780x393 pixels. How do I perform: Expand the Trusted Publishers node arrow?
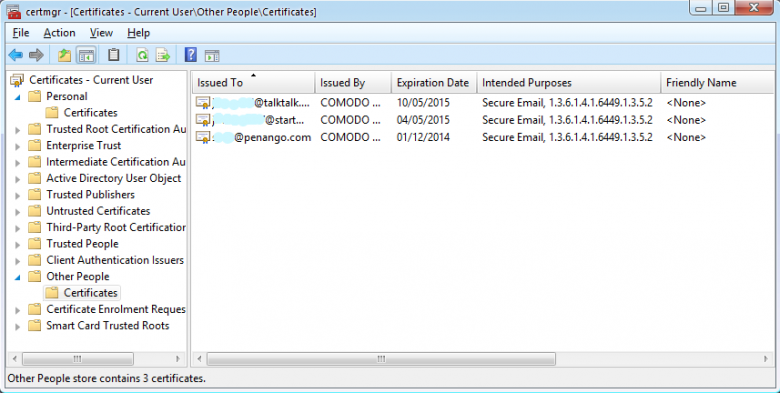[18, 196]
